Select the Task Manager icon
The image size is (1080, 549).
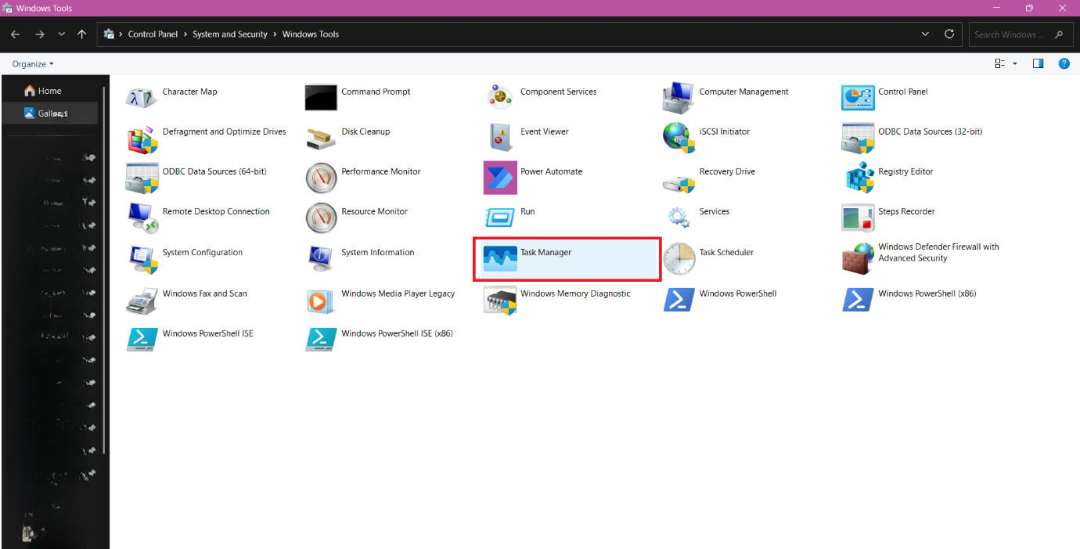[x=500, y=259]
